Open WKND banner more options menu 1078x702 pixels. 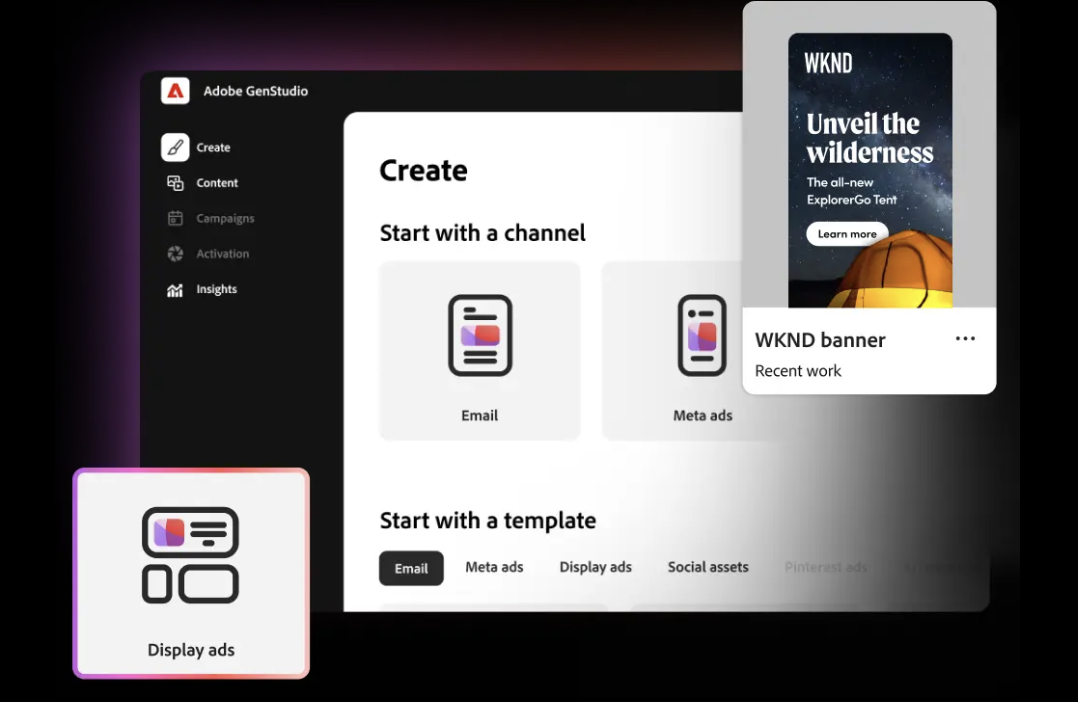click(965, 338)
